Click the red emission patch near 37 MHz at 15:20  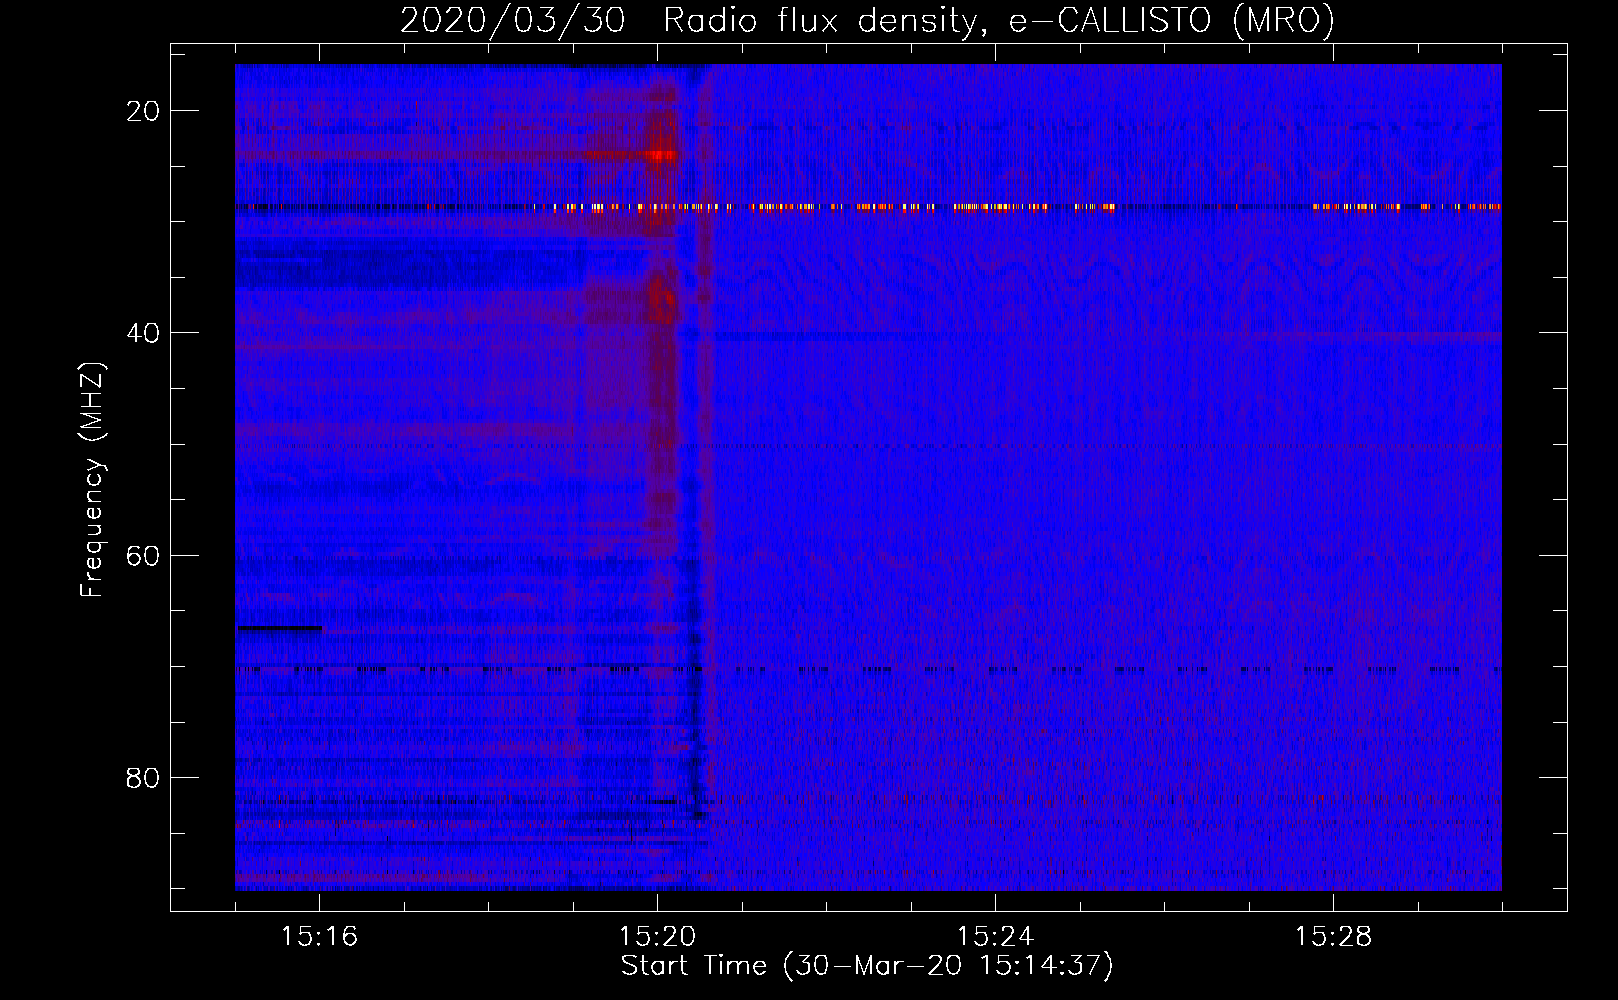coord(661,300)
